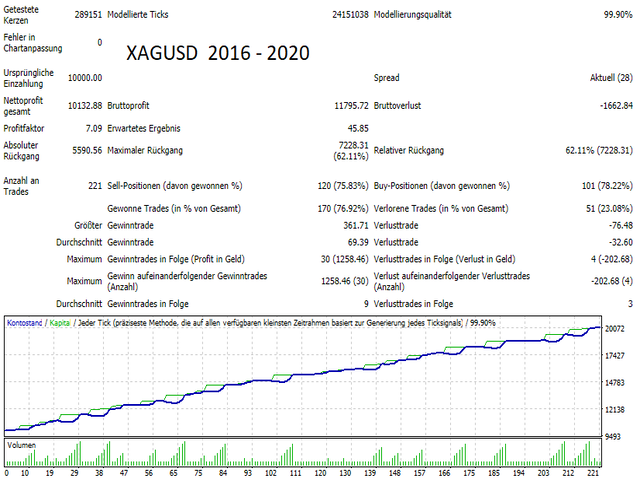Screen dimensions: 640x480
Task: Click the 9493 axis value on the chart
Action: [612, 437]
